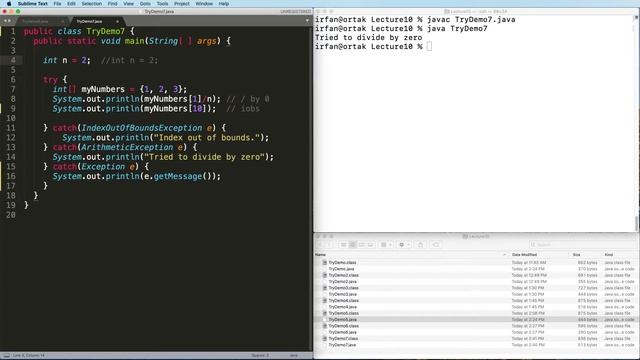Select TryDemo2.java in Finder
This screenshot has height=360, width=640.
click(x=476, y=282)
